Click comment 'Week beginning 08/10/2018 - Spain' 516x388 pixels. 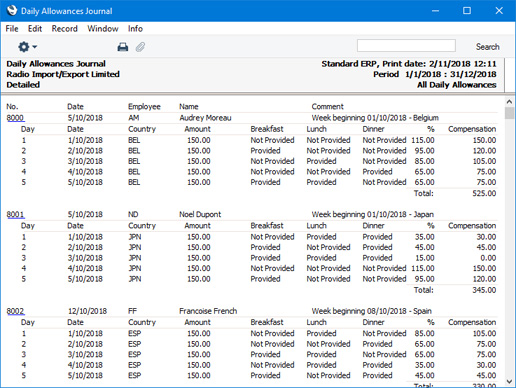(x=371, y=311)
